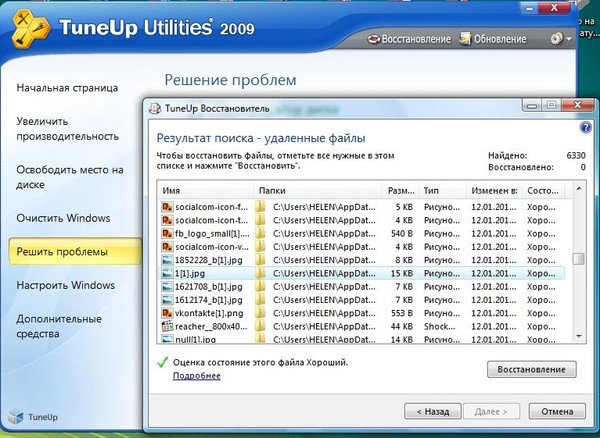Click file icon of socialcom-icon-f... row
This screenshot has height=438, width=600.
point(167,207)
